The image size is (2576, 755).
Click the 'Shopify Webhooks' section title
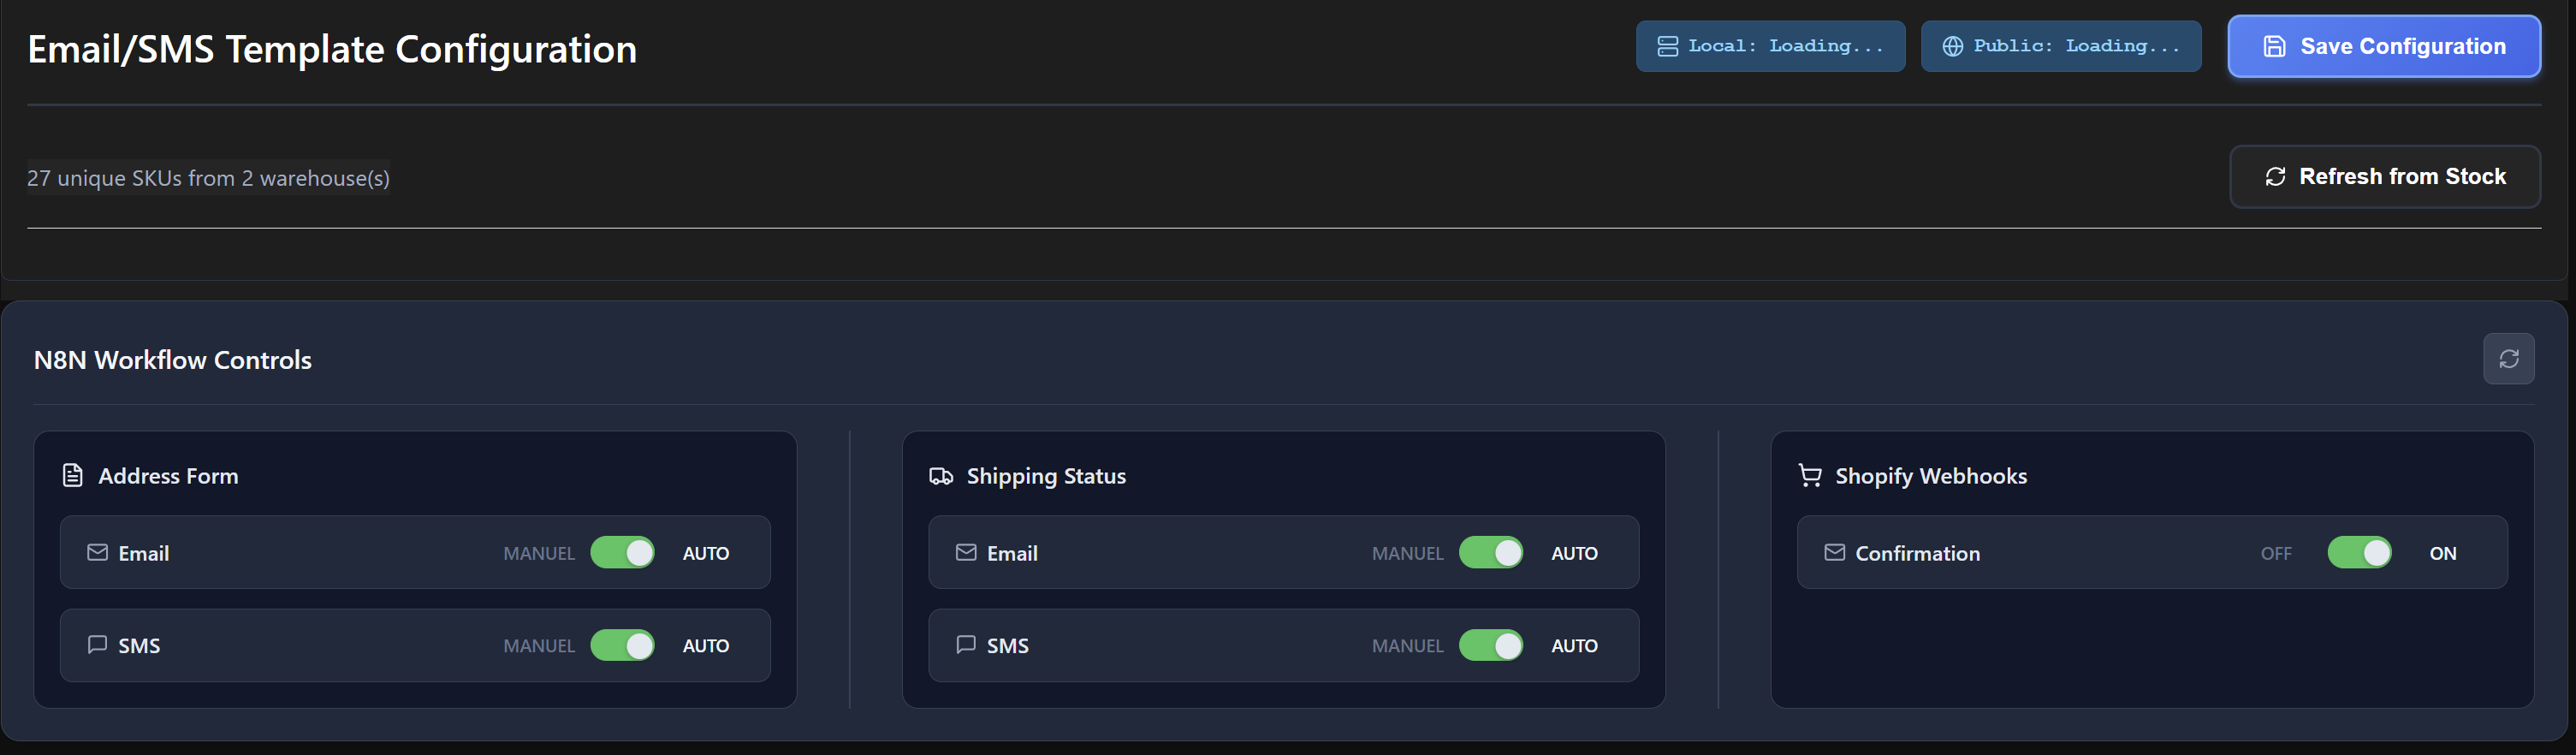[1931, 476]
